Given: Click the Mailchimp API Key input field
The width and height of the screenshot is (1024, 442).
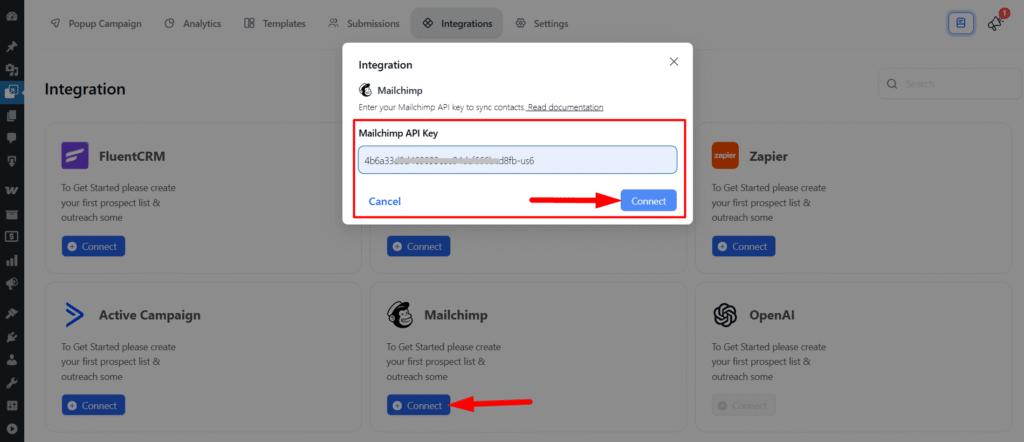Looking at the screenshot, I should click(517, 160).
